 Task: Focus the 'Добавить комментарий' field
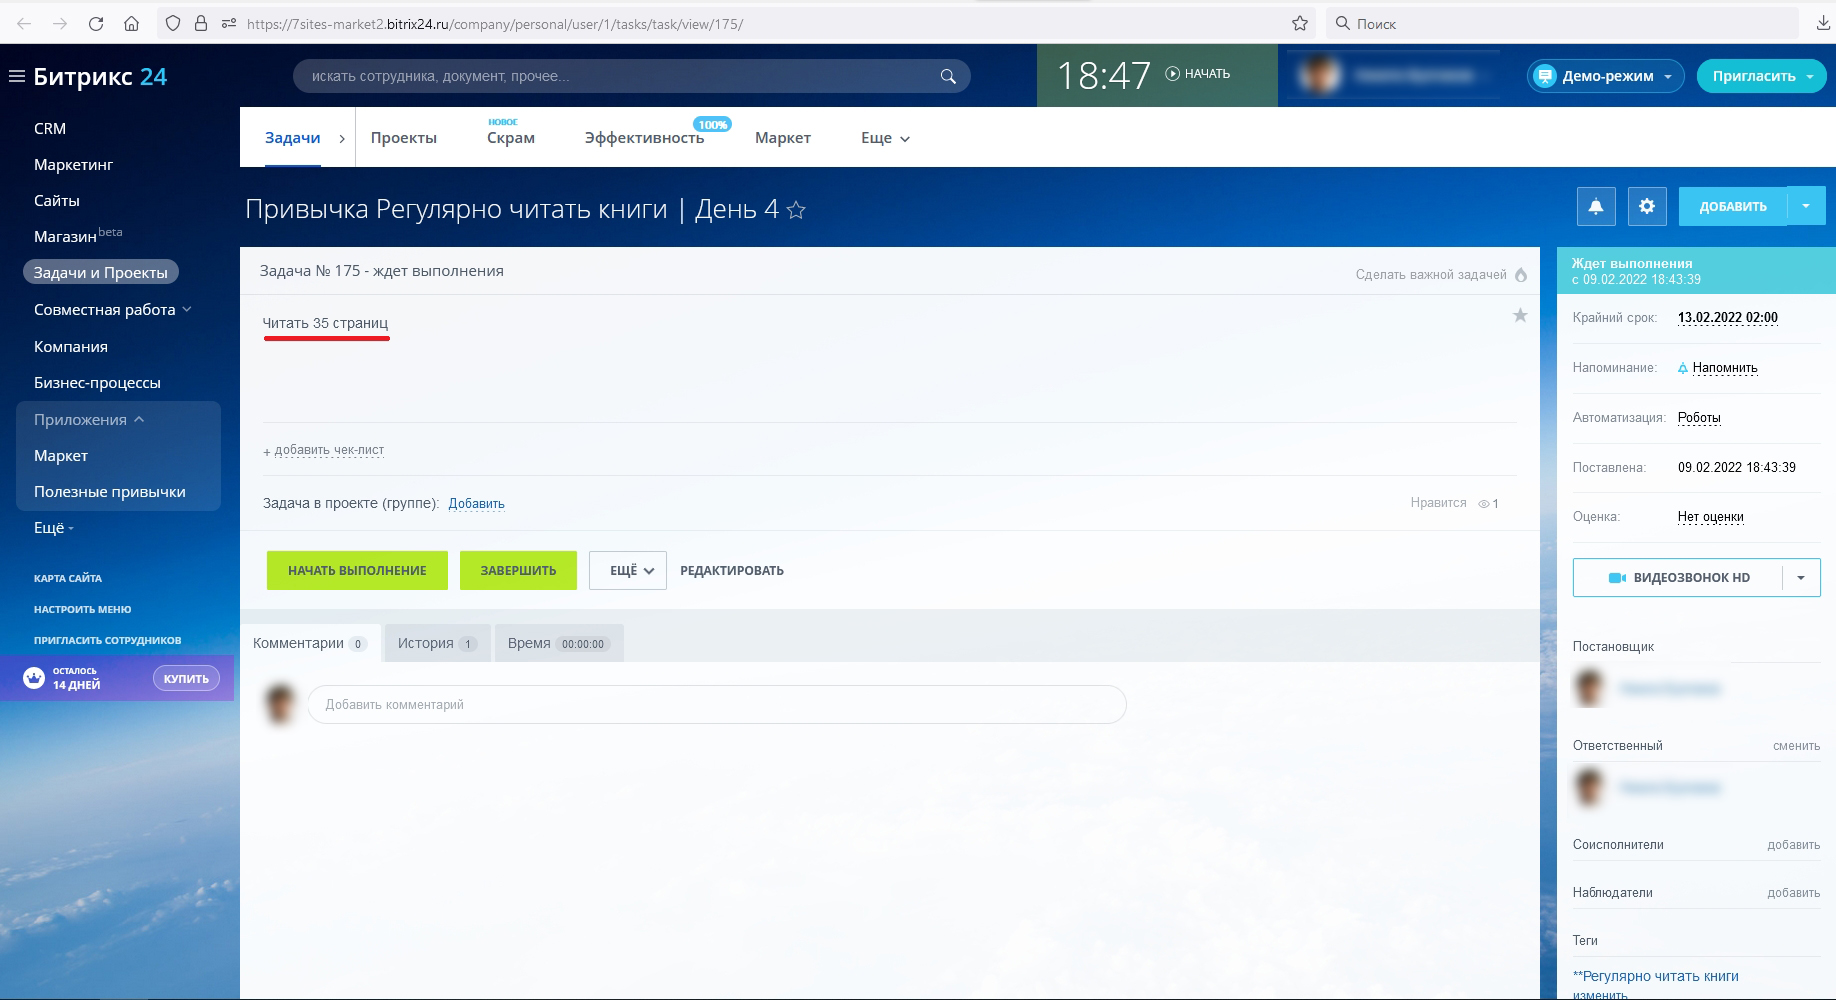[x=717, y=704]
